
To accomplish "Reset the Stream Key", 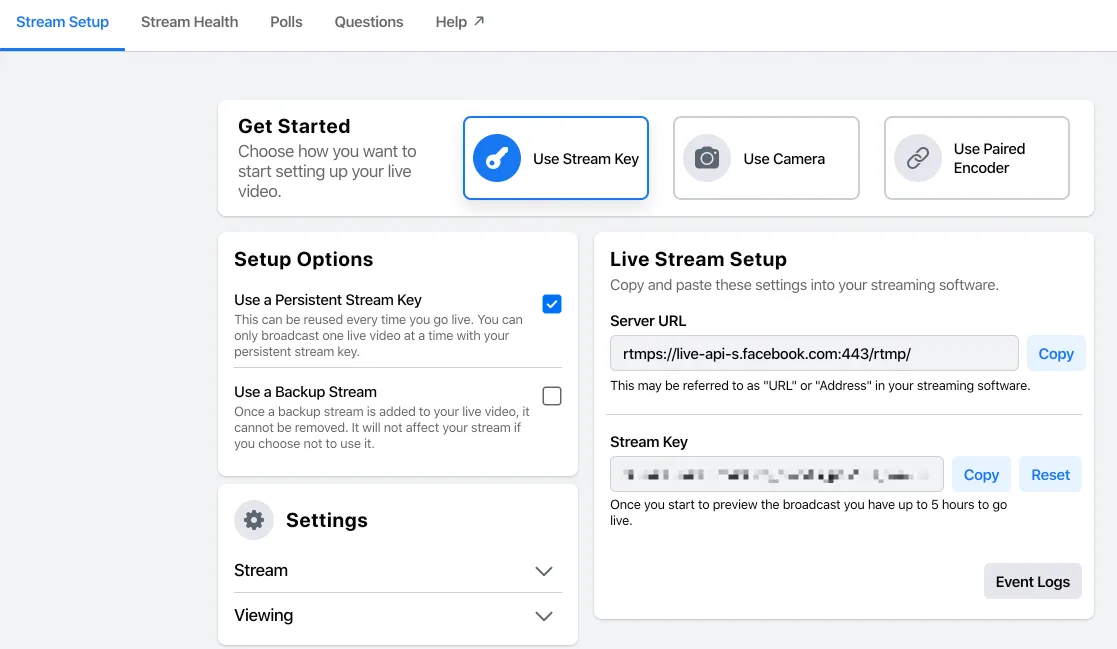I will click(x=1050, y=474).
